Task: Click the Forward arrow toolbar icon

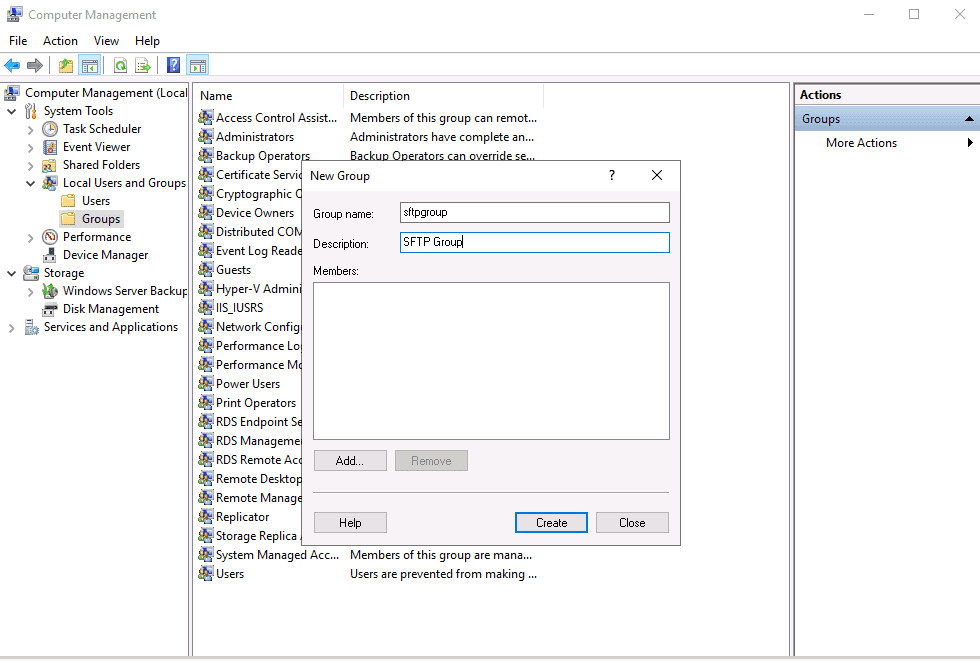Action: [35, 65]
